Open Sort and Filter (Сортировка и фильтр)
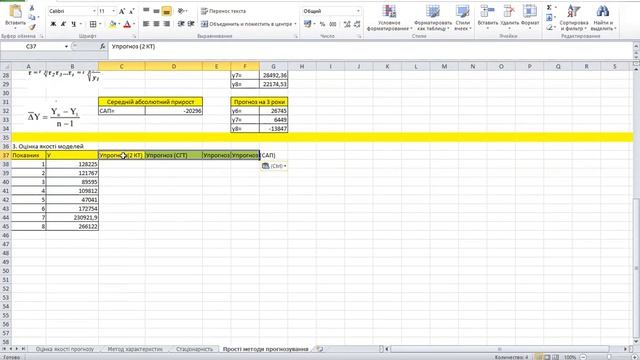Viewport: 640px width, 360px height. [x=573, y=18]
